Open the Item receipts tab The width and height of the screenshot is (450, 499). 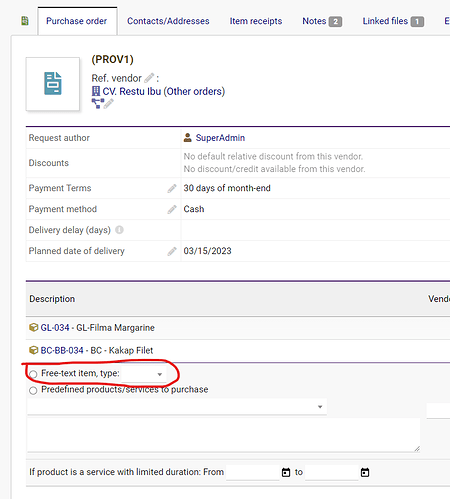256,21
